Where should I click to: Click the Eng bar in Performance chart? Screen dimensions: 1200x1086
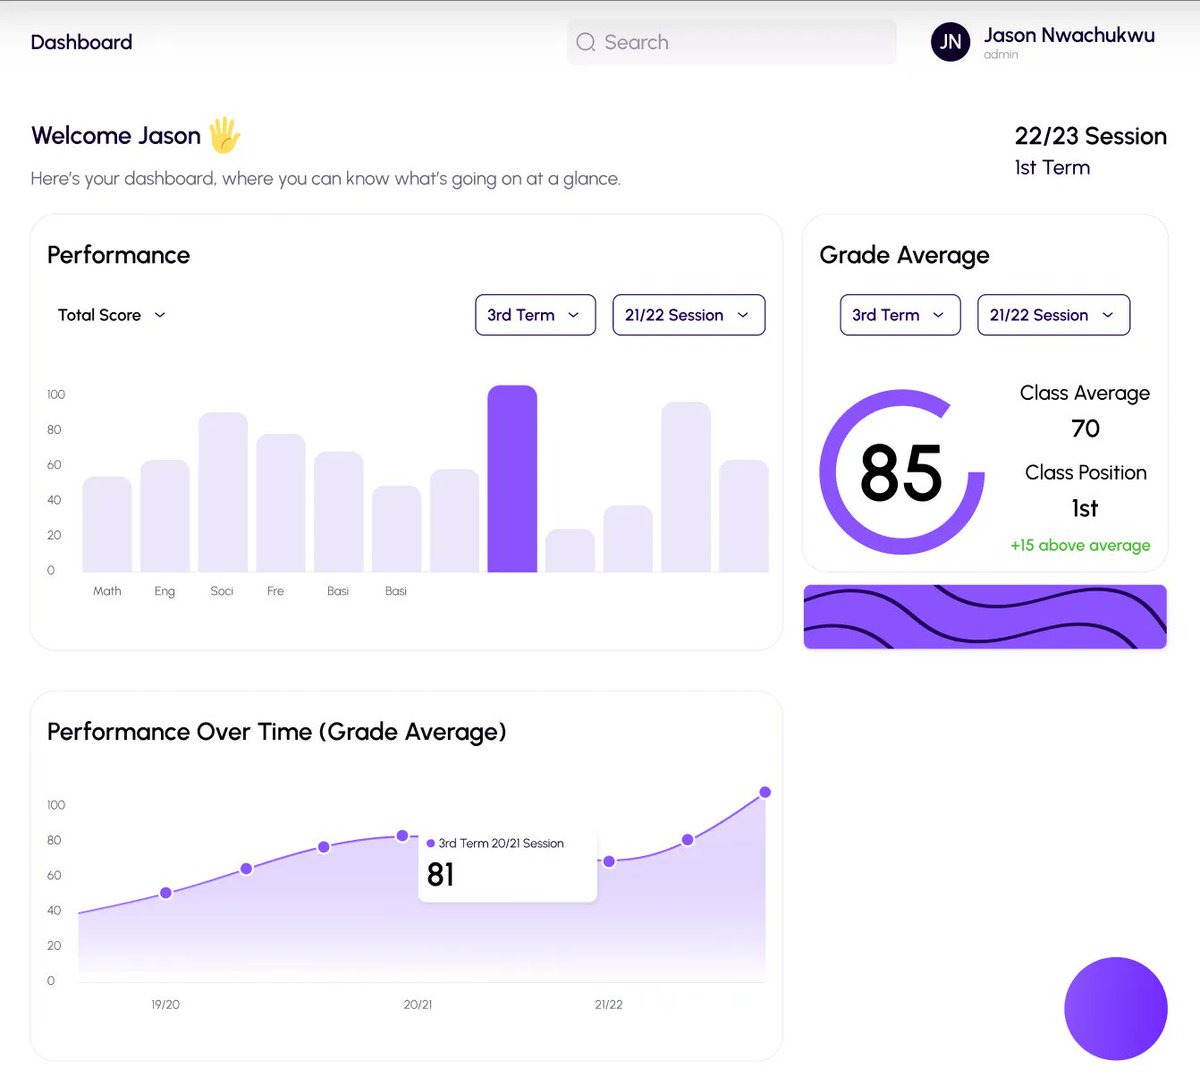pos(165,516)
